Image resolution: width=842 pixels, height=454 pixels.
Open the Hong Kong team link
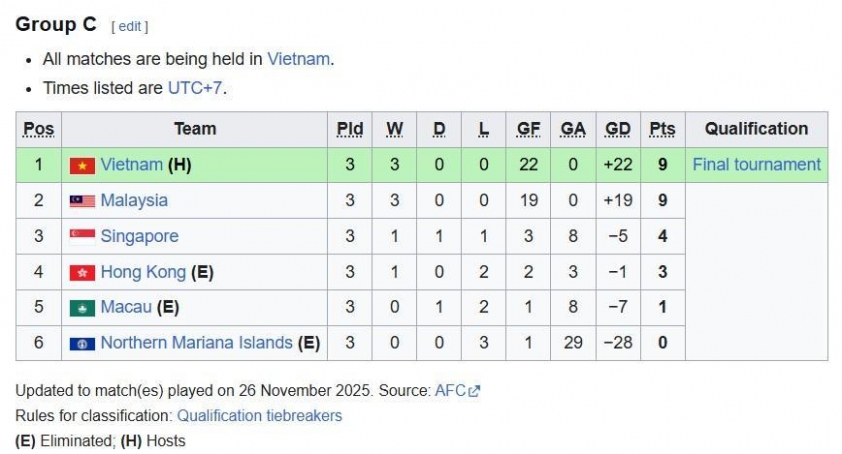[143, 273]
